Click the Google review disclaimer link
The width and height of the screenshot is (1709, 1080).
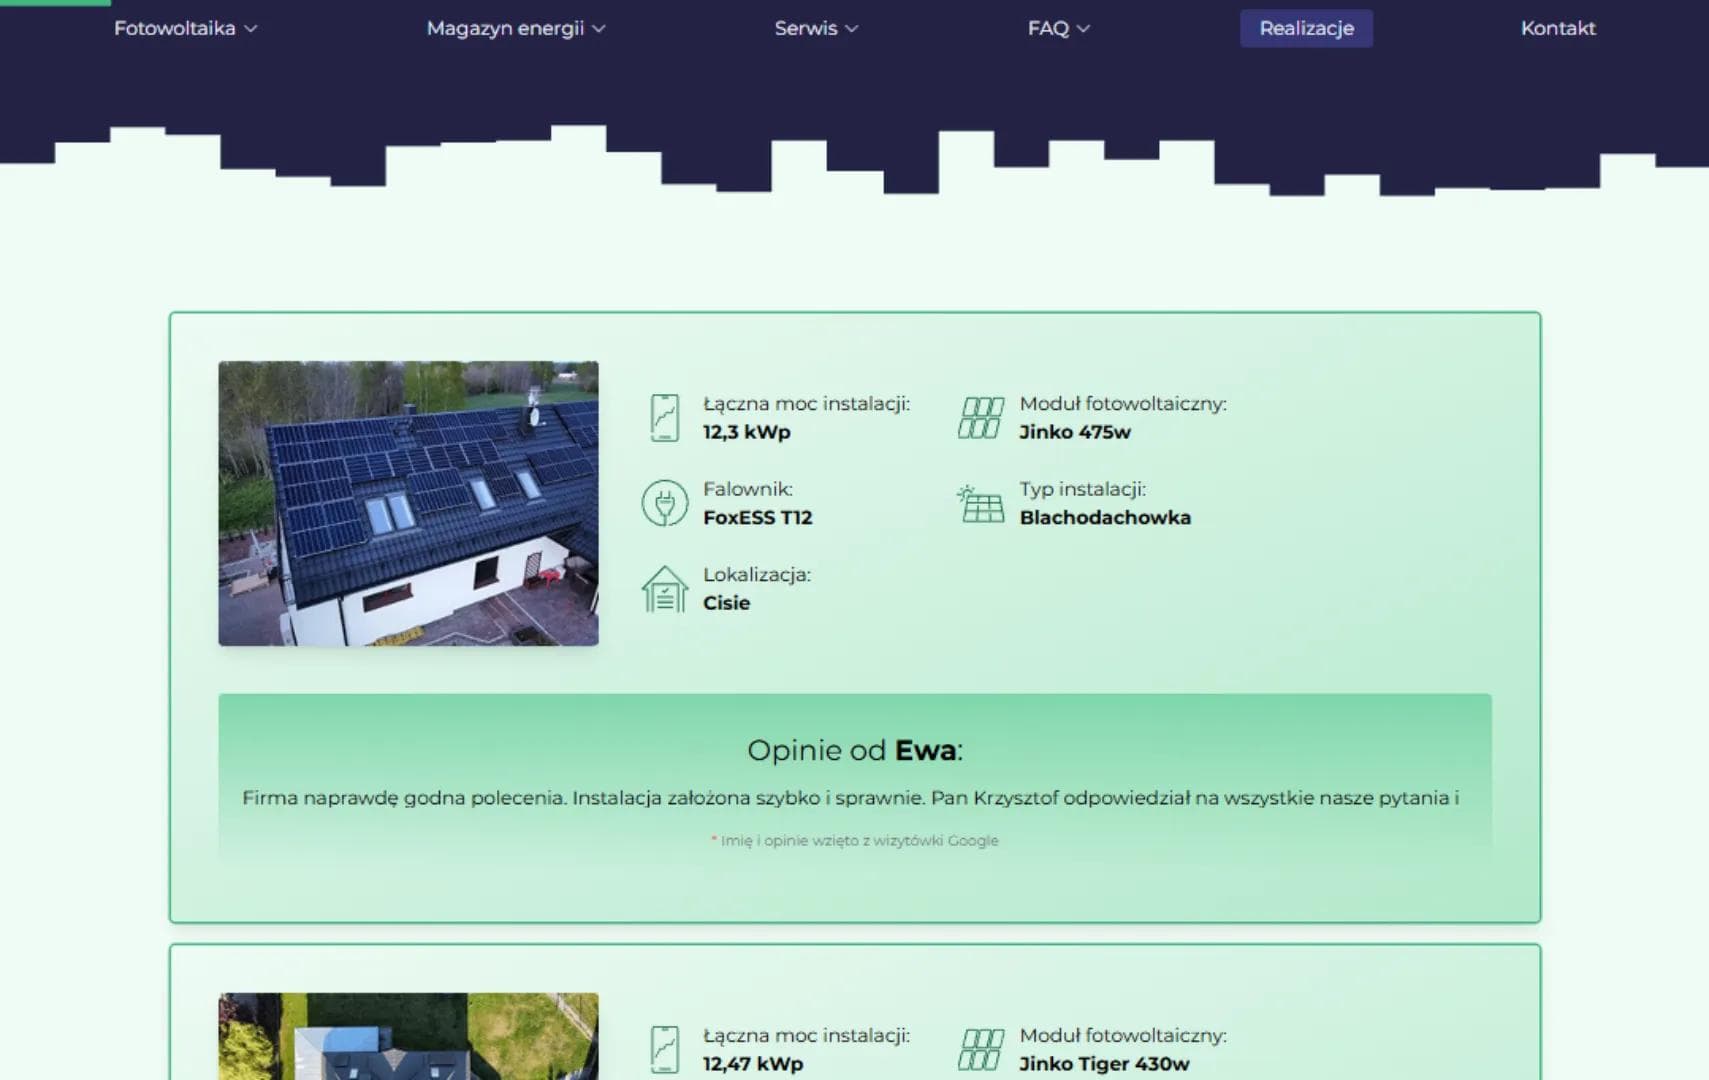coord(854,840)
